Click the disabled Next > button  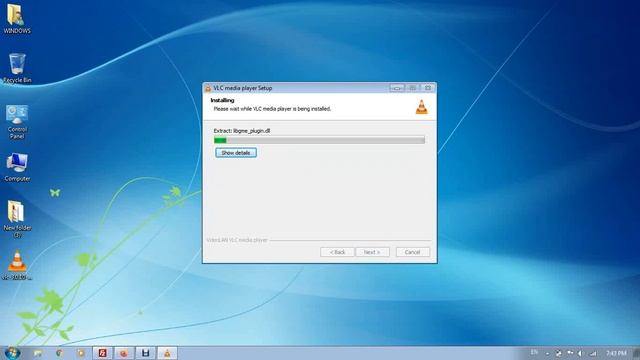[x=372, y=252]
